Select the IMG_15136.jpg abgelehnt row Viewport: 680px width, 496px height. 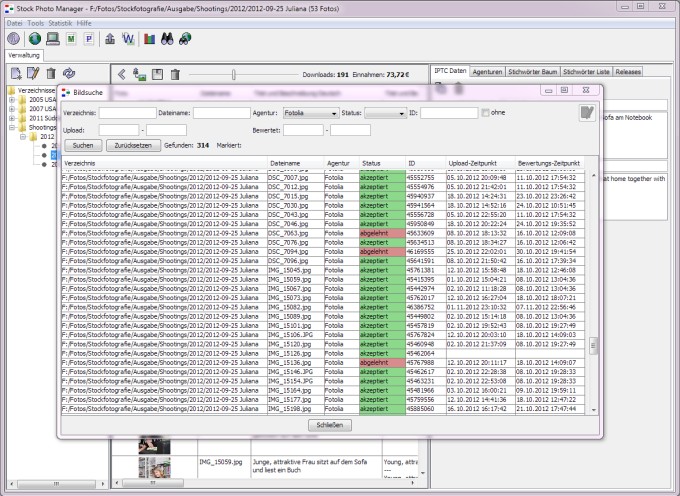coord(323,363)
